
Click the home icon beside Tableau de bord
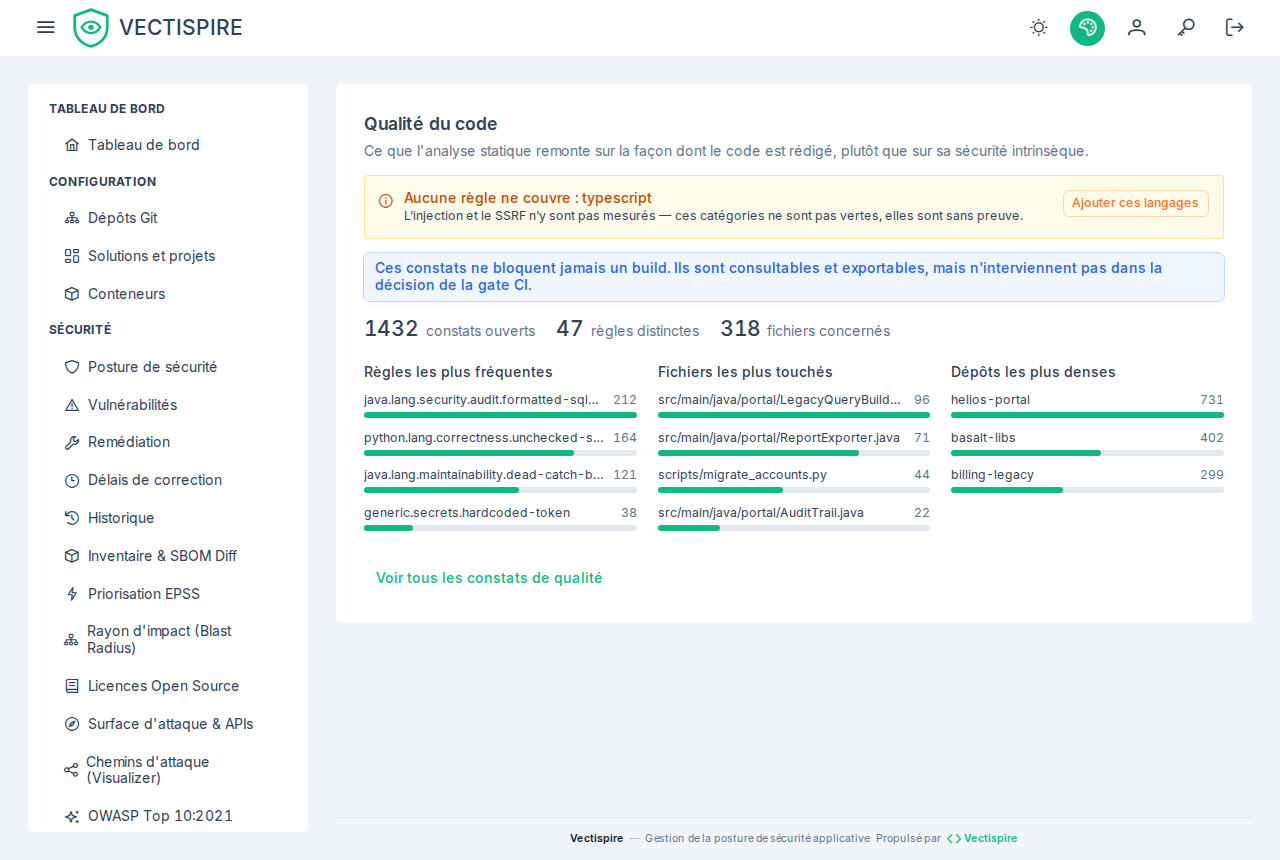coord(71,145)
